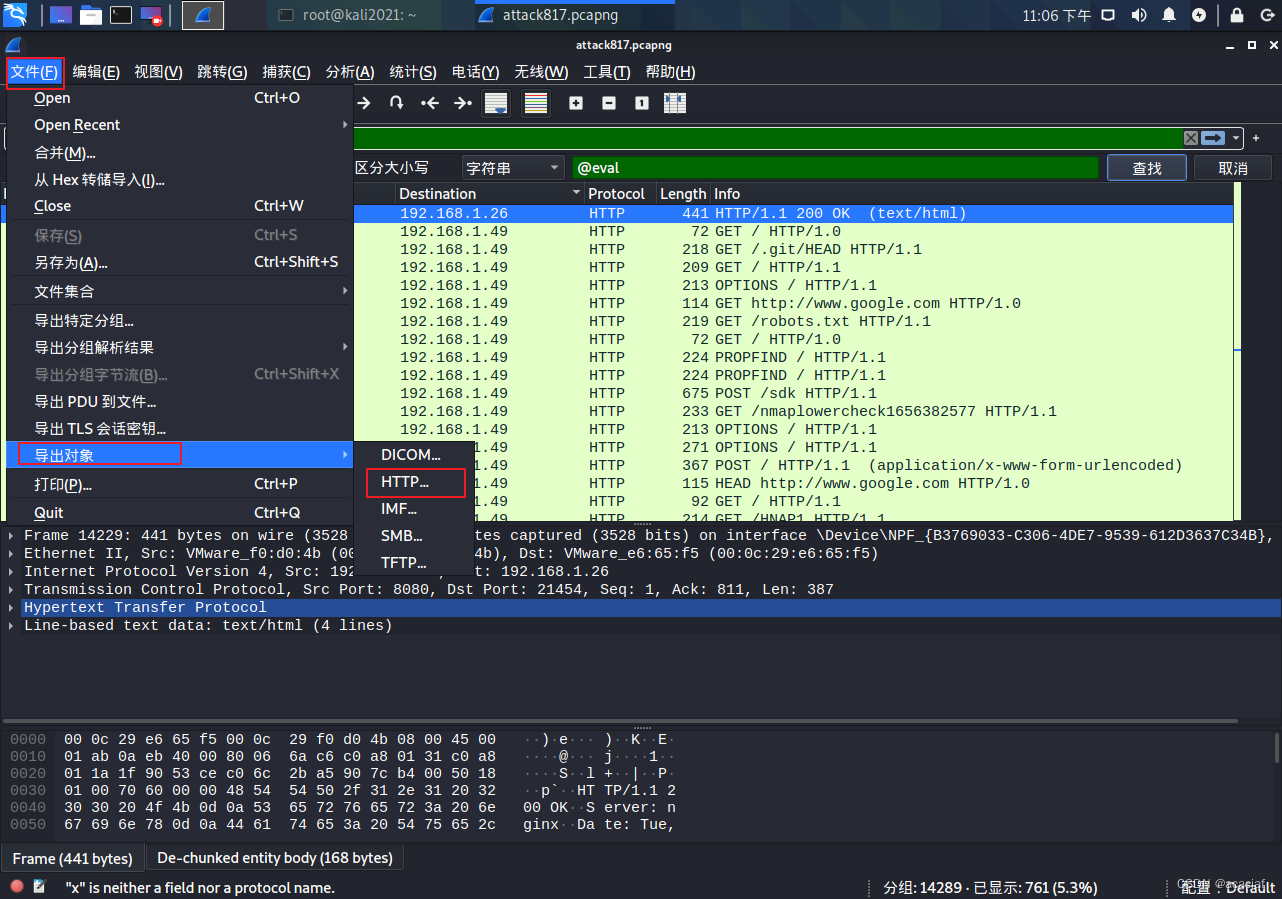Screen dimensions: 1282x899
Task: Click the volume speaker tray icon
Action: (1138, 15)
